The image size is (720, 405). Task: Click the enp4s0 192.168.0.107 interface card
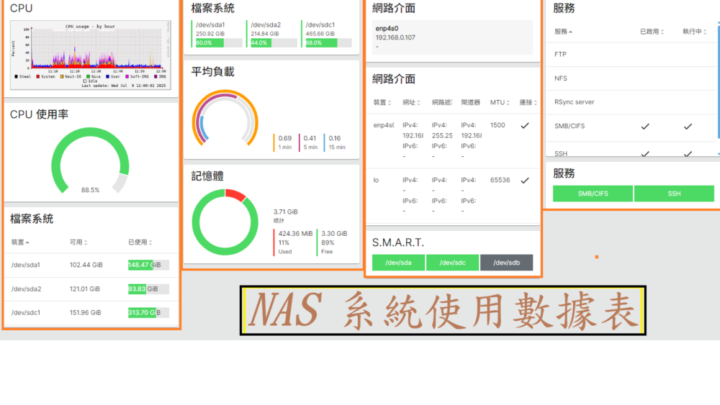tap(452, 37)
